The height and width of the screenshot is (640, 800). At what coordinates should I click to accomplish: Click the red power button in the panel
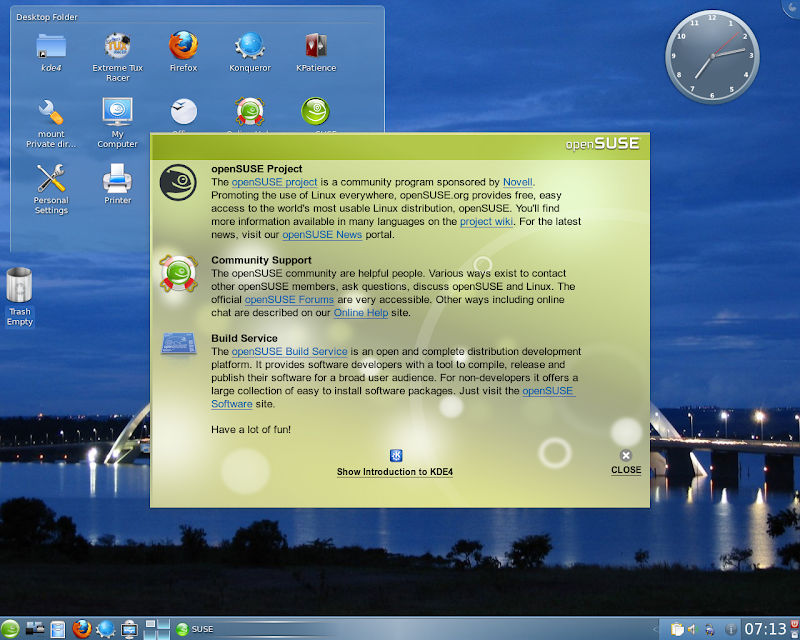click(795, 624)
